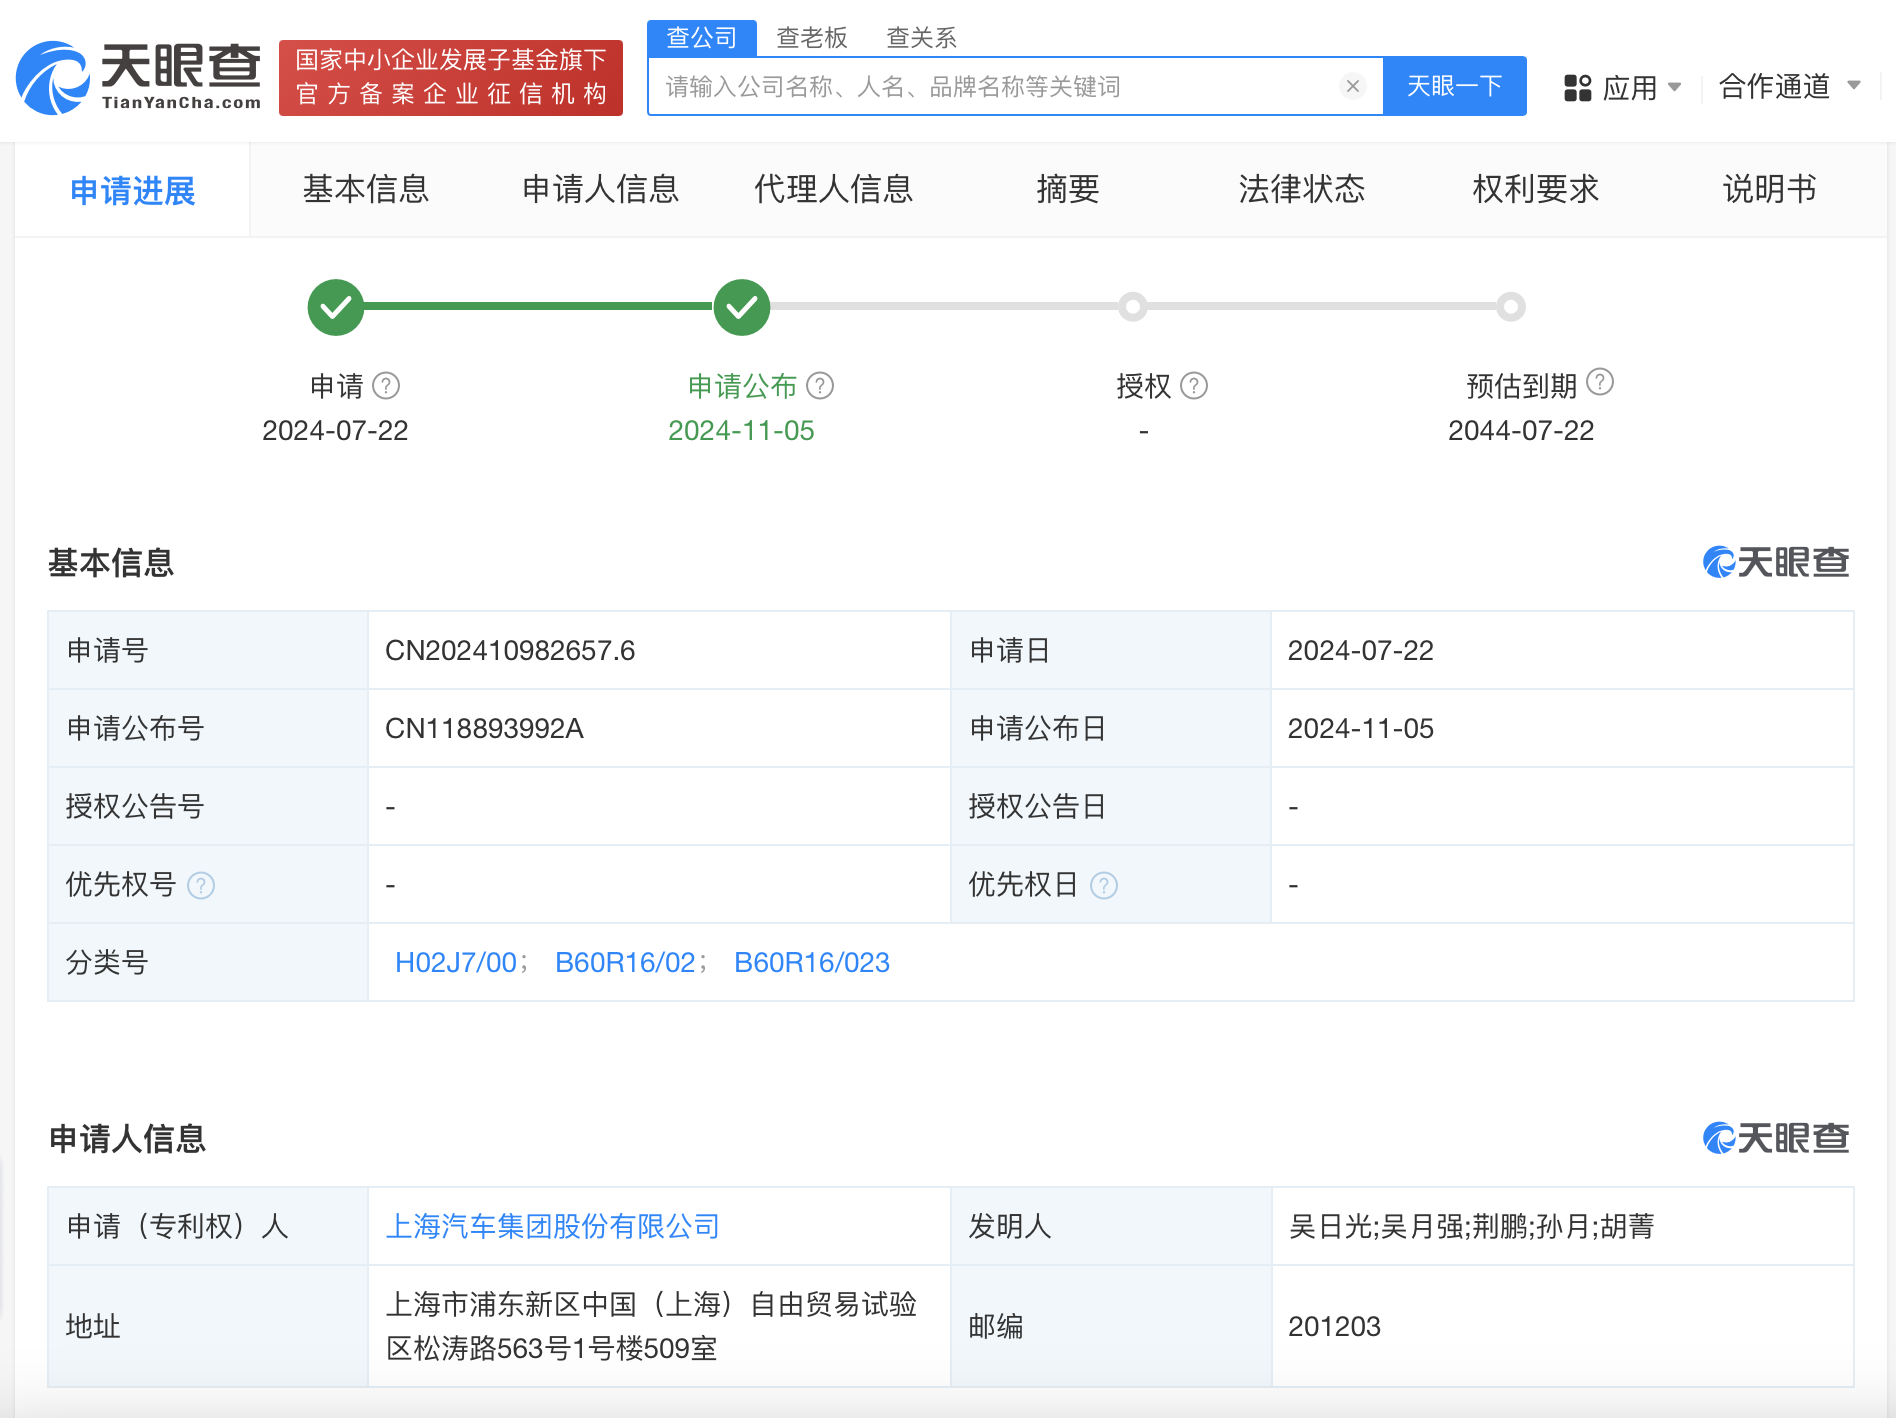Open the 应用 dropdown menu
Viewport: 1896px width, 1418px height.
[1622, 88]
